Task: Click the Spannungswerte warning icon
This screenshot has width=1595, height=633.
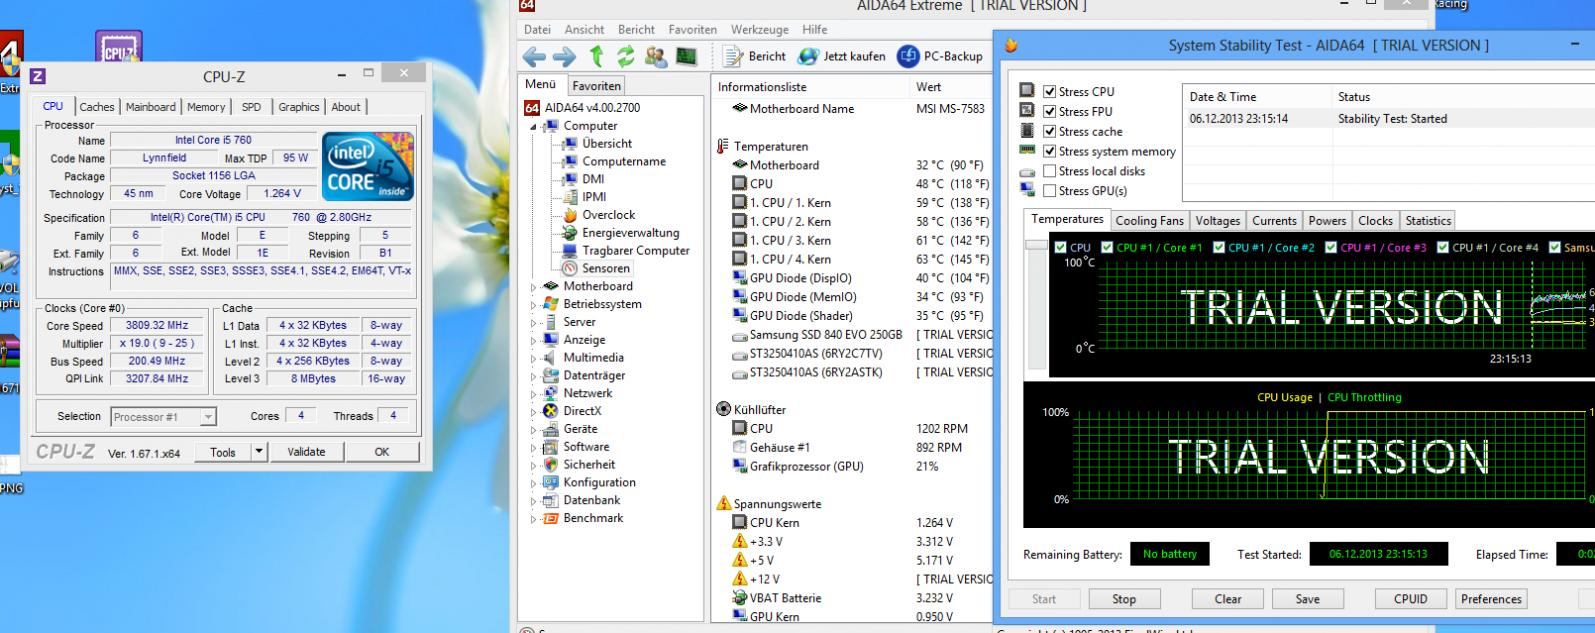Action: pos(724,504)
